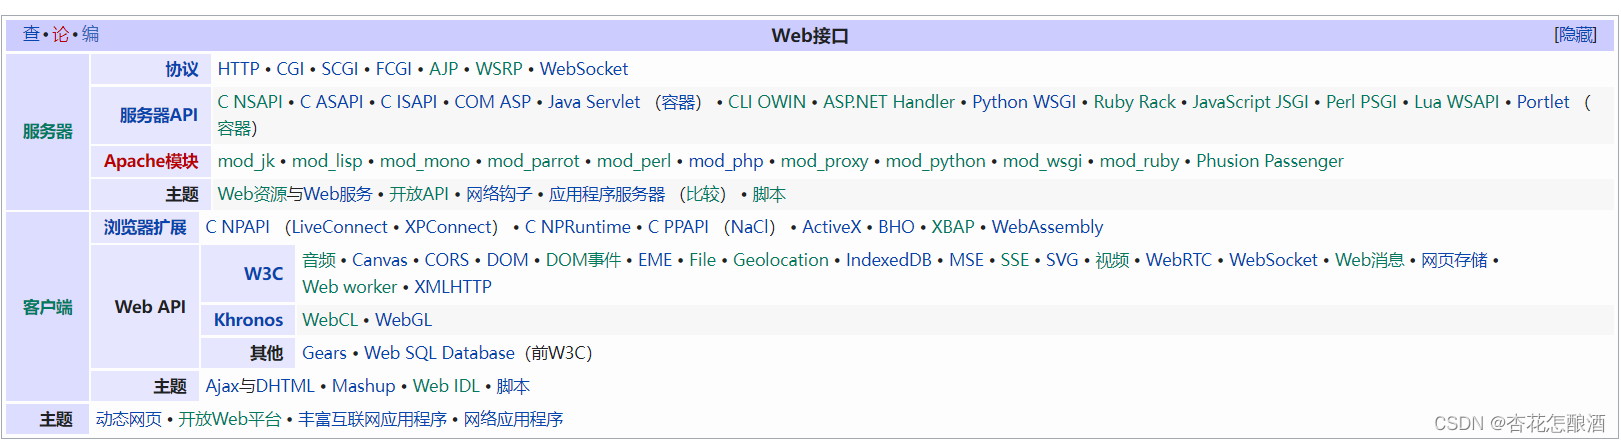Open the C NSAPI link
The height and width of the screenshot is (442, 1621).
[x=250, y=102]
